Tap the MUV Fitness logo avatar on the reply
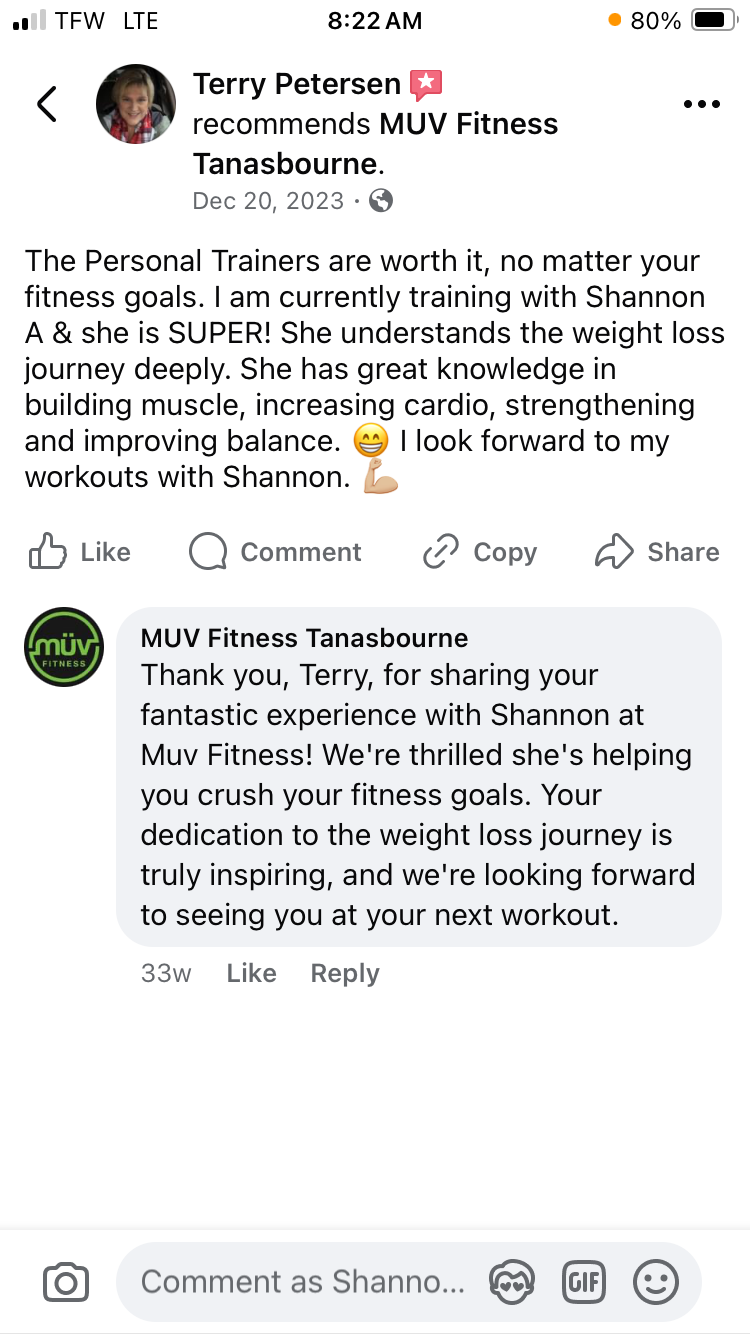The height and width of the screenshot is (1334, 750). click(x=63, y=647)
